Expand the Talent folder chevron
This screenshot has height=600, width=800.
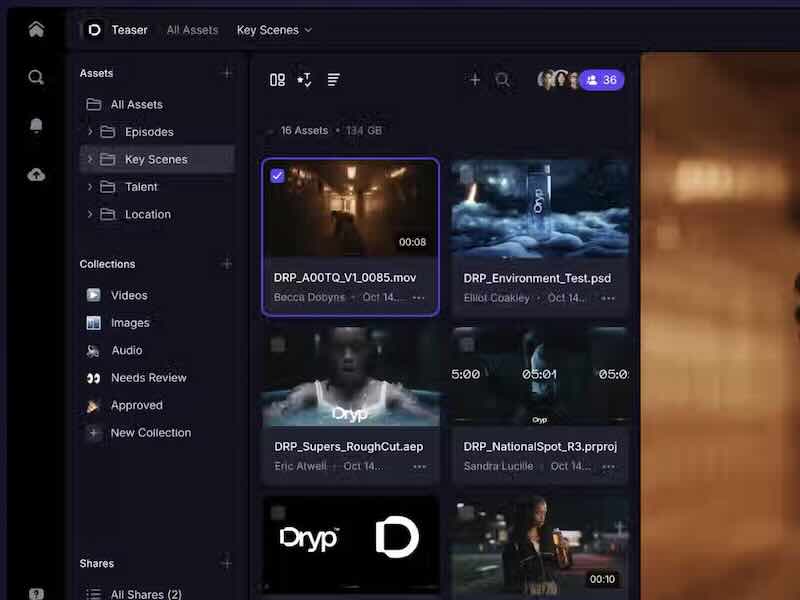pyautogui.click(x=90, y=187)
